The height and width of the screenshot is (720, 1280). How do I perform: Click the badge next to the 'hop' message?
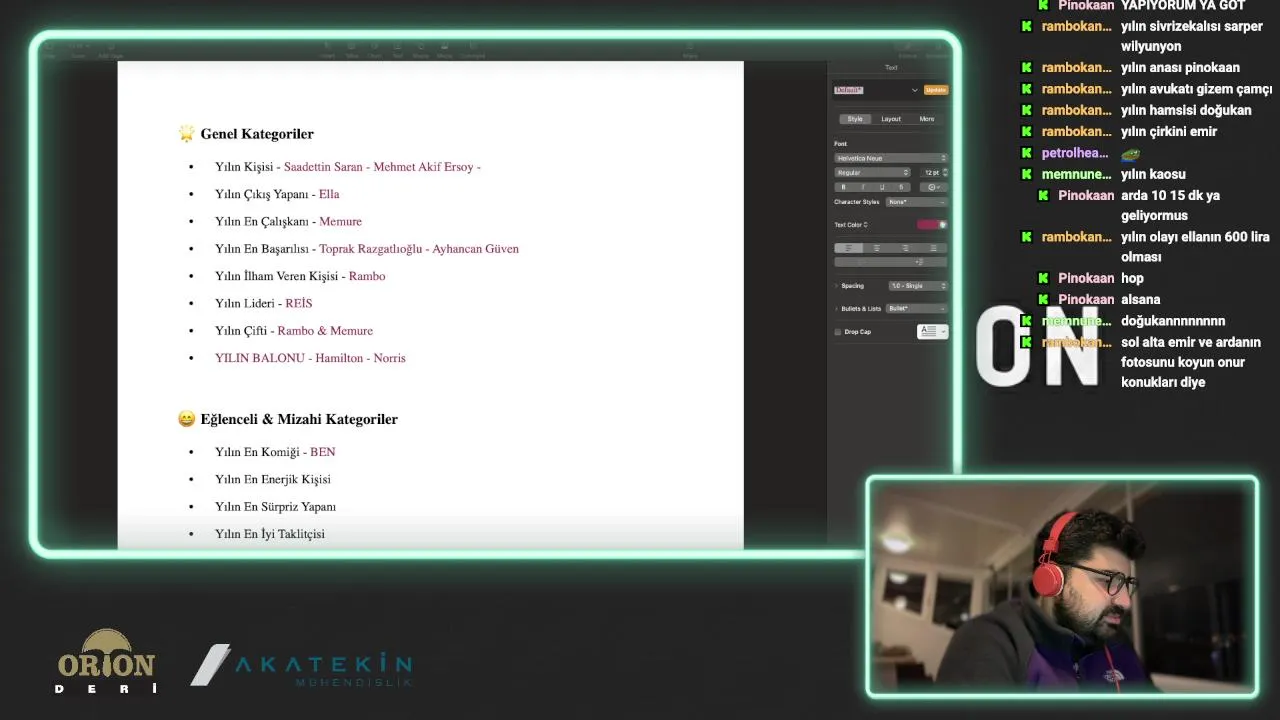click(1043, 278)
